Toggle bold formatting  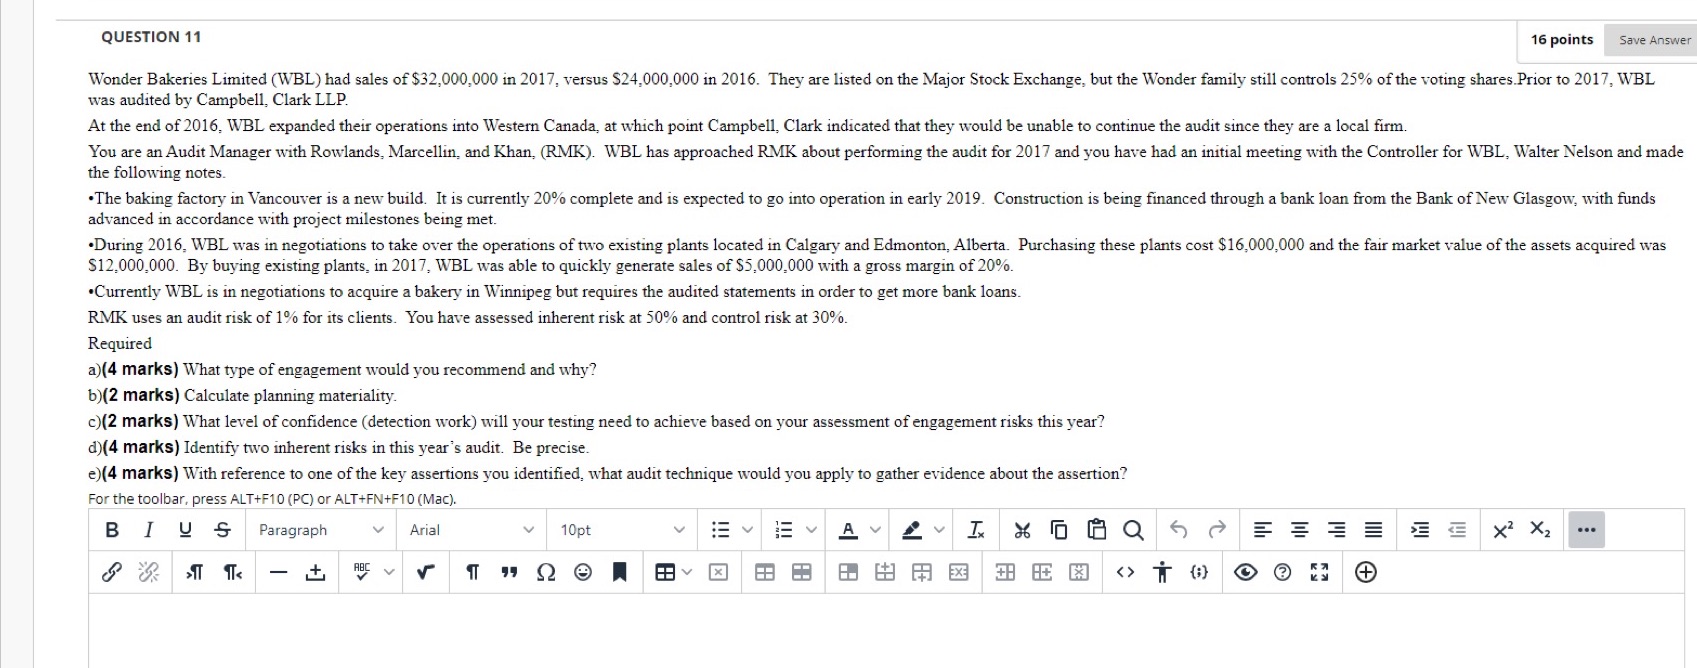(x=112, y=530)
